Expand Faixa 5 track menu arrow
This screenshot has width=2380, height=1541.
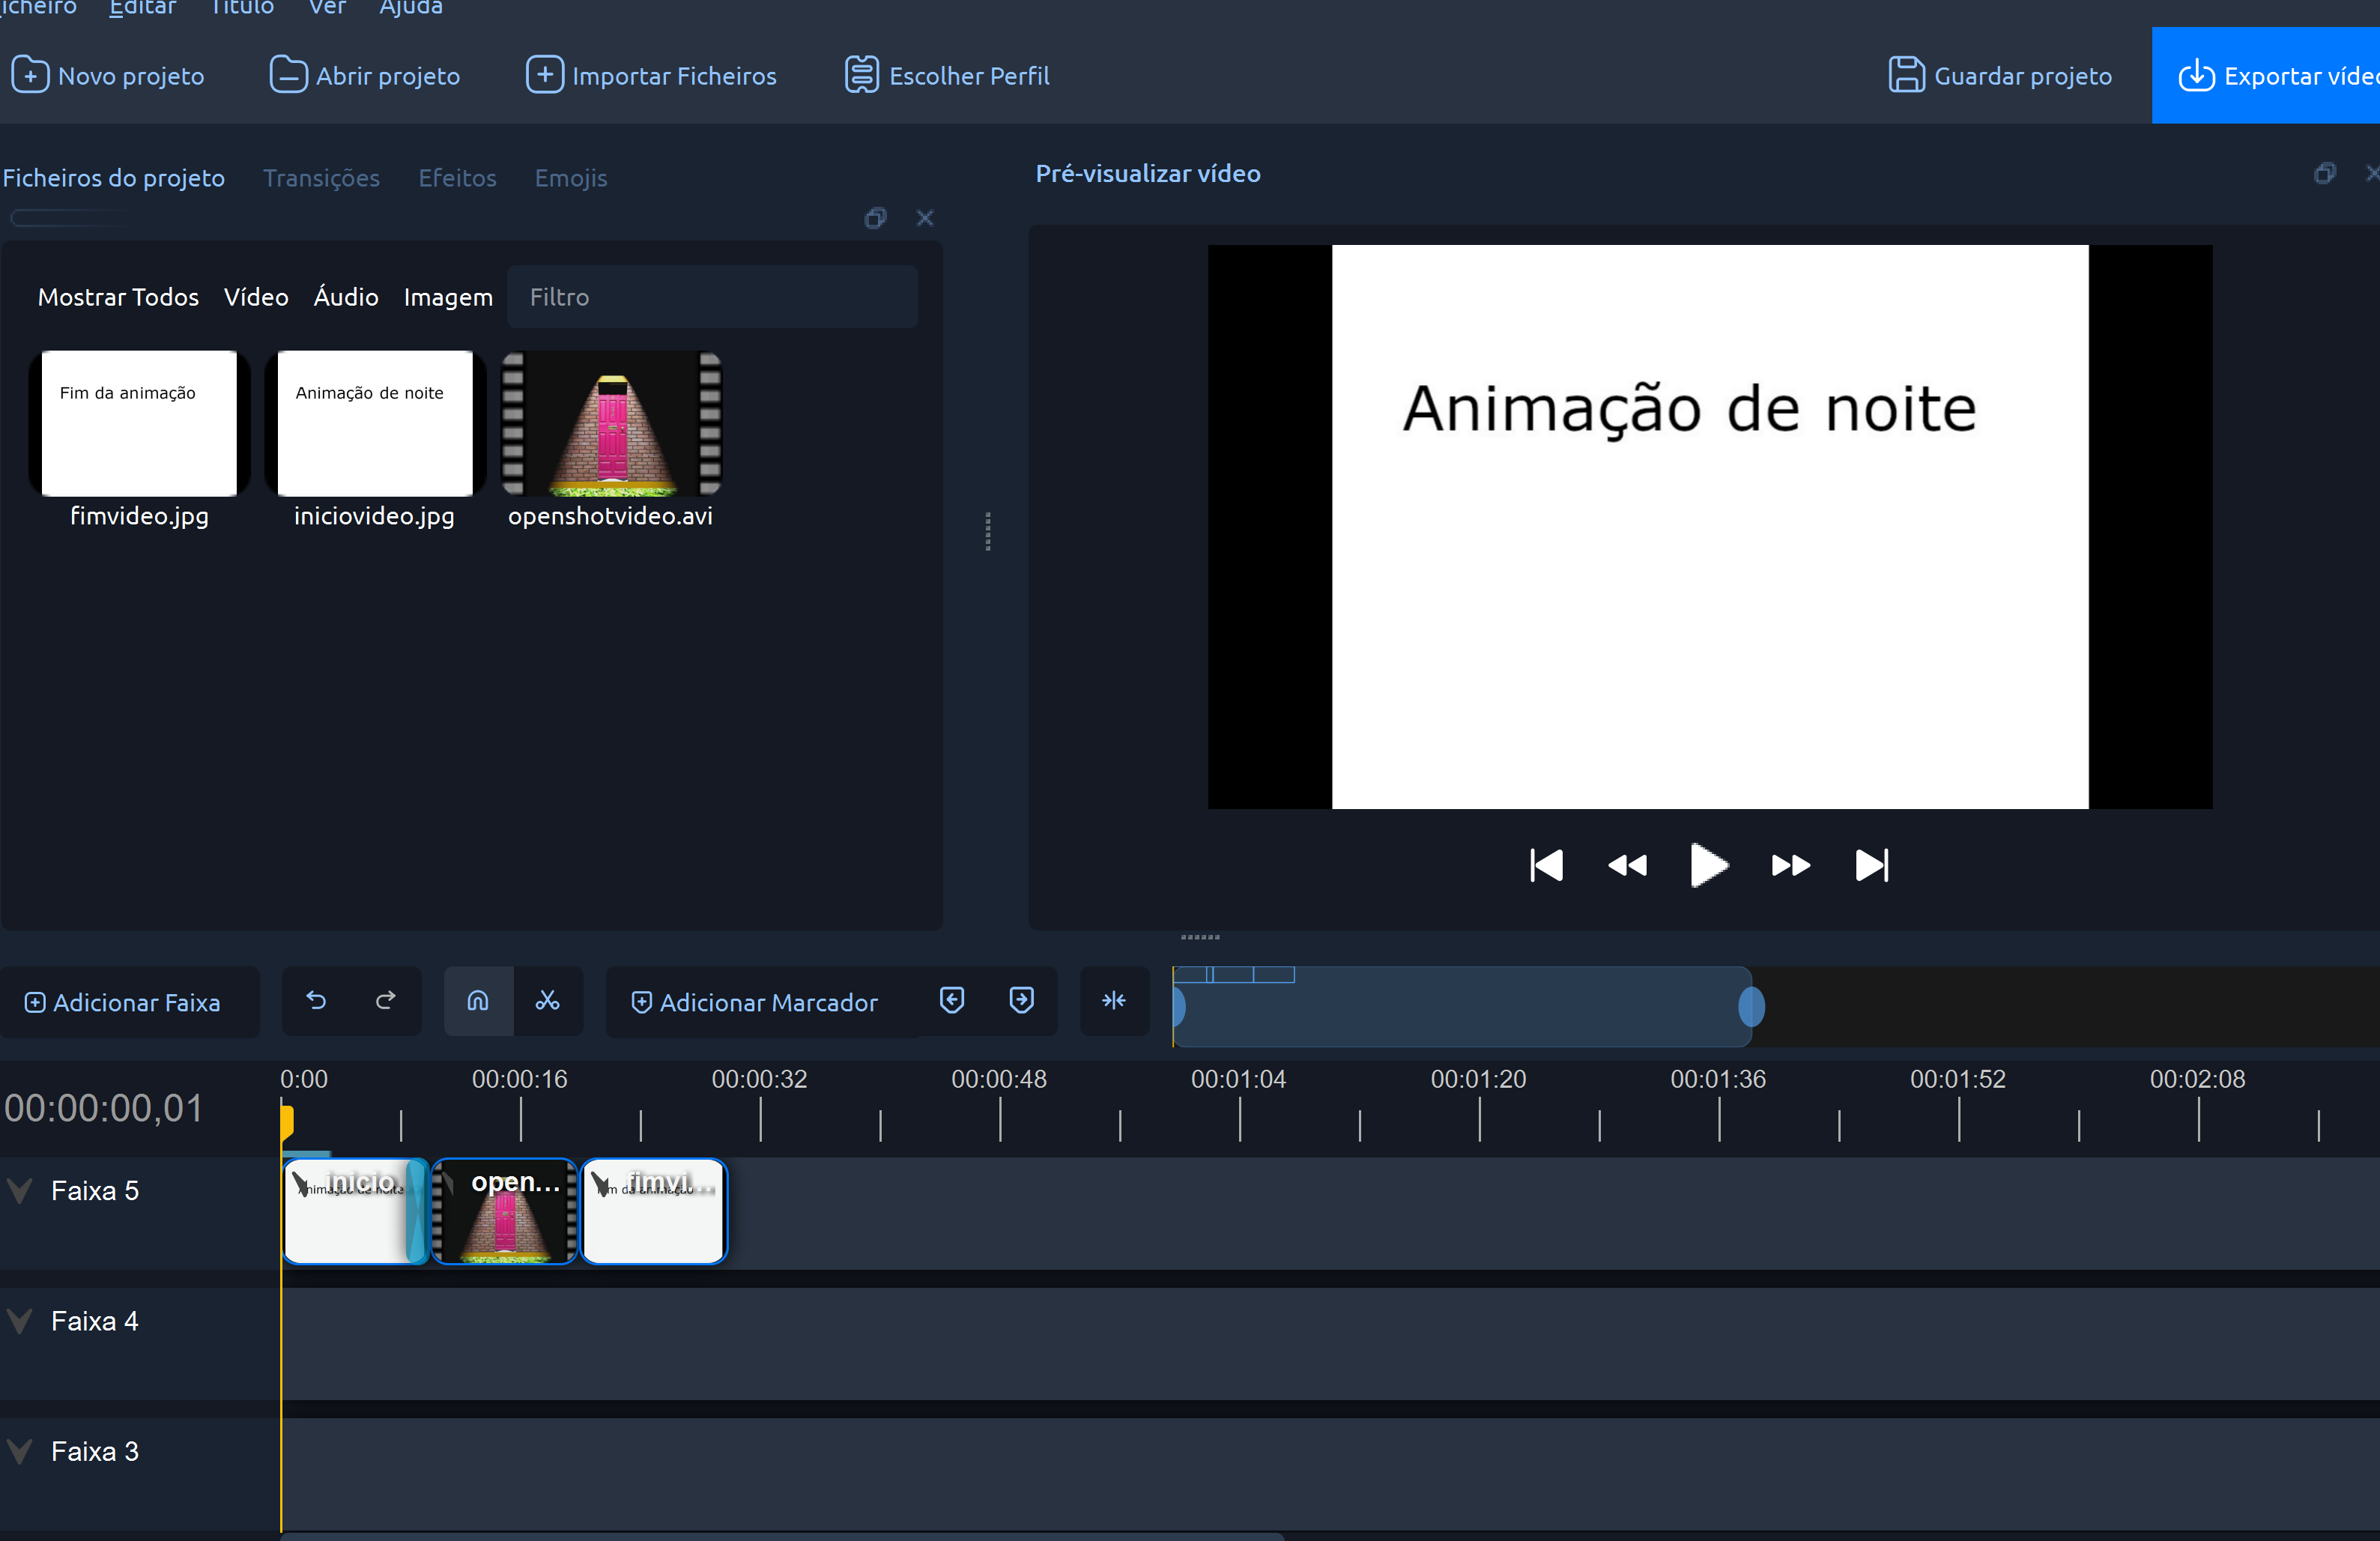pyautogui.click(x=20, y=1190)
